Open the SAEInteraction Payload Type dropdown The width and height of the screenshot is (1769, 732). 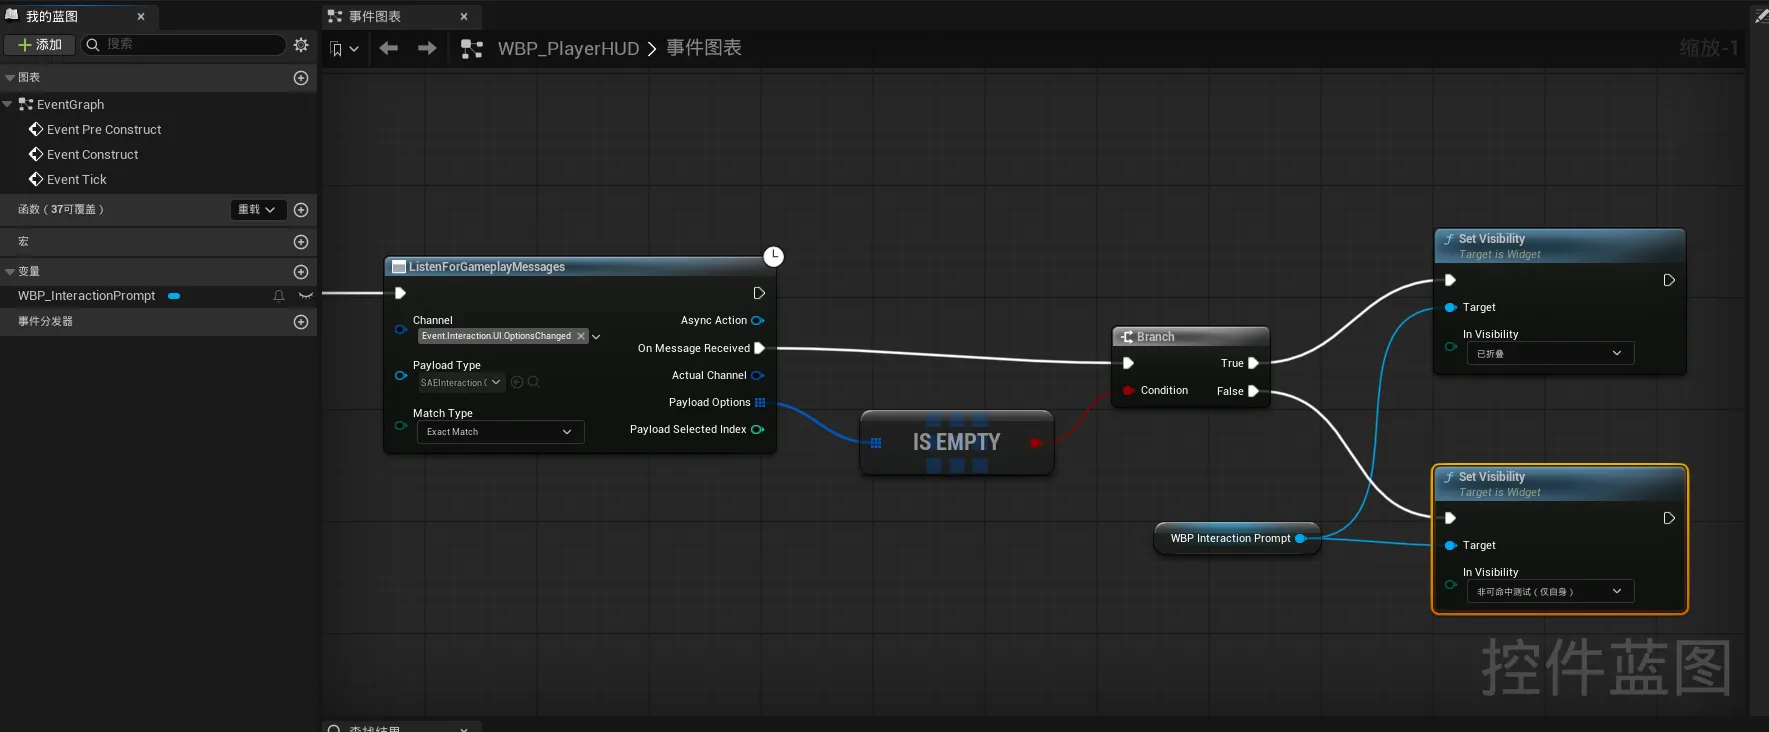[461, 383]
